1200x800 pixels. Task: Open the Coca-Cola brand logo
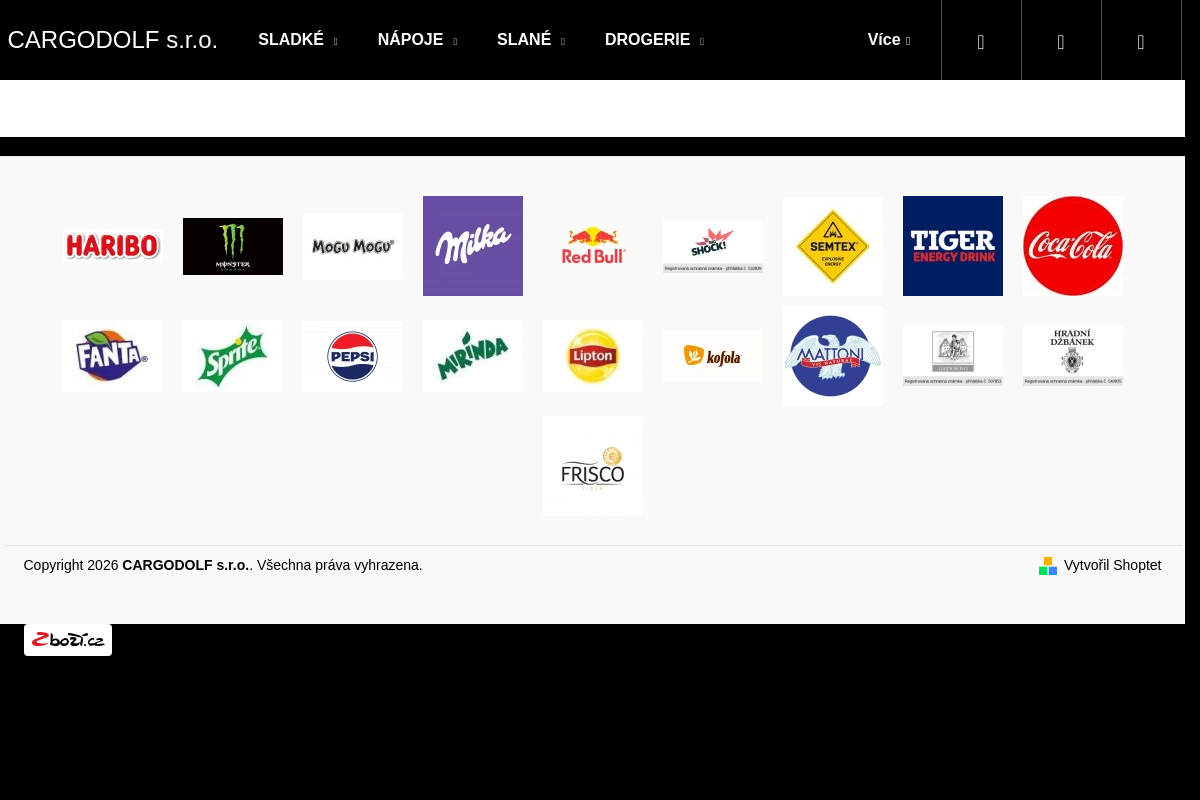pos(1073,246)
